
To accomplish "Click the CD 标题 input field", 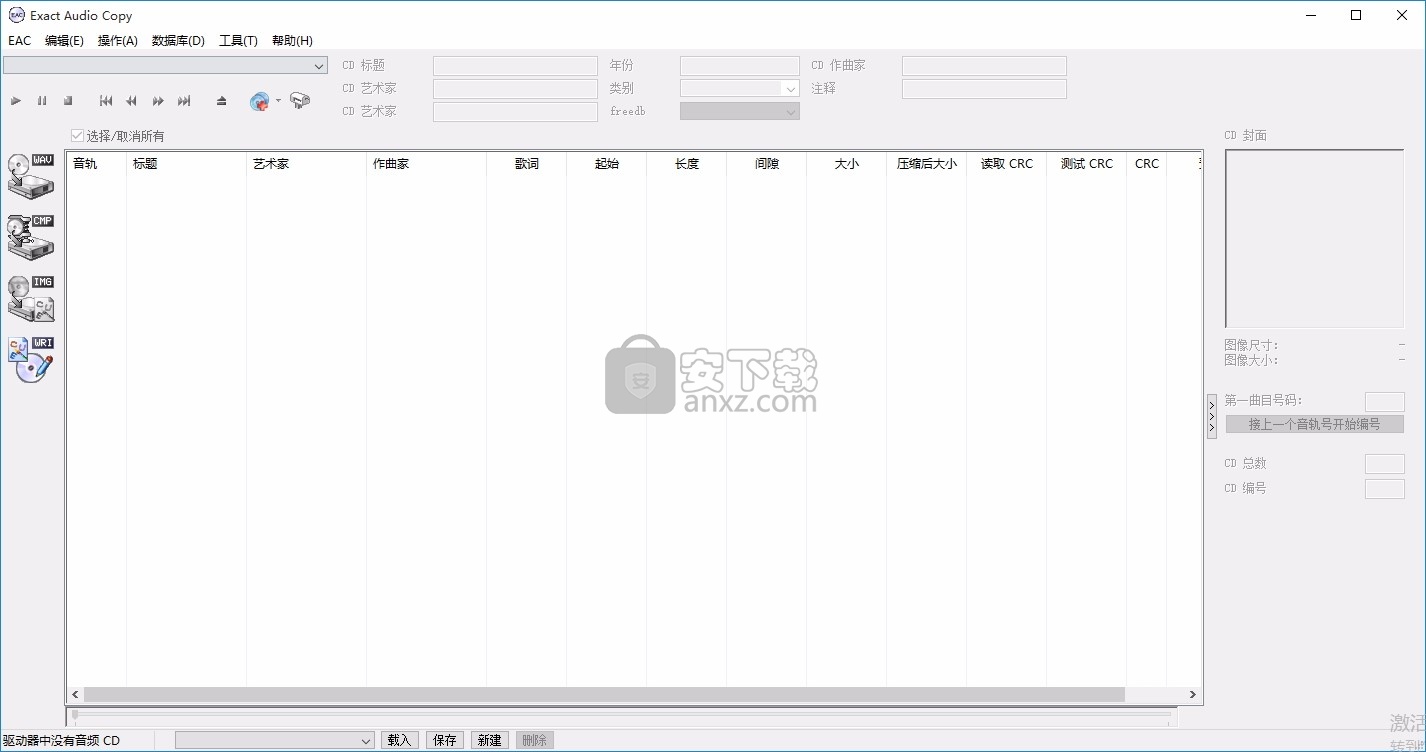I will (x=515, y=65).
